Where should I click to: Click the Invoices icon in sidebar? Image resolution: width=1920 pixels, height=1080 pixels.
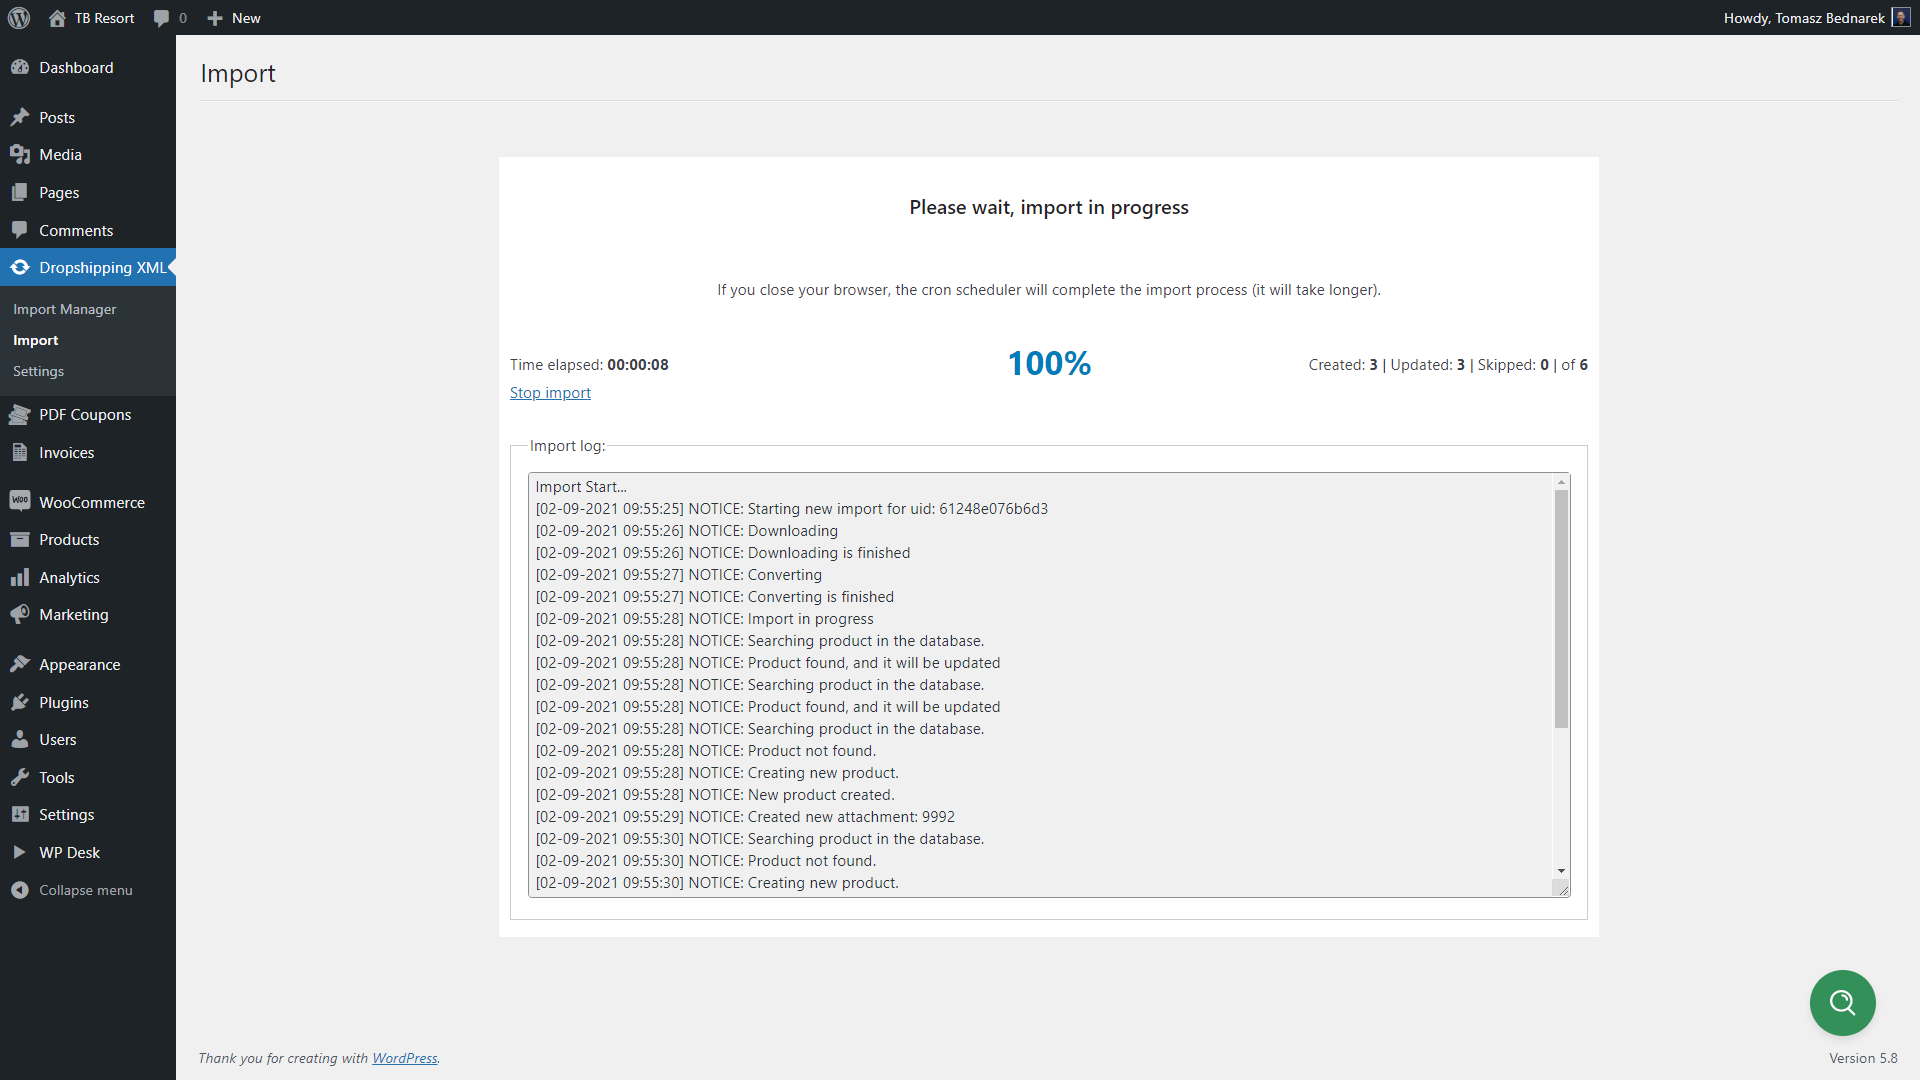20,452
